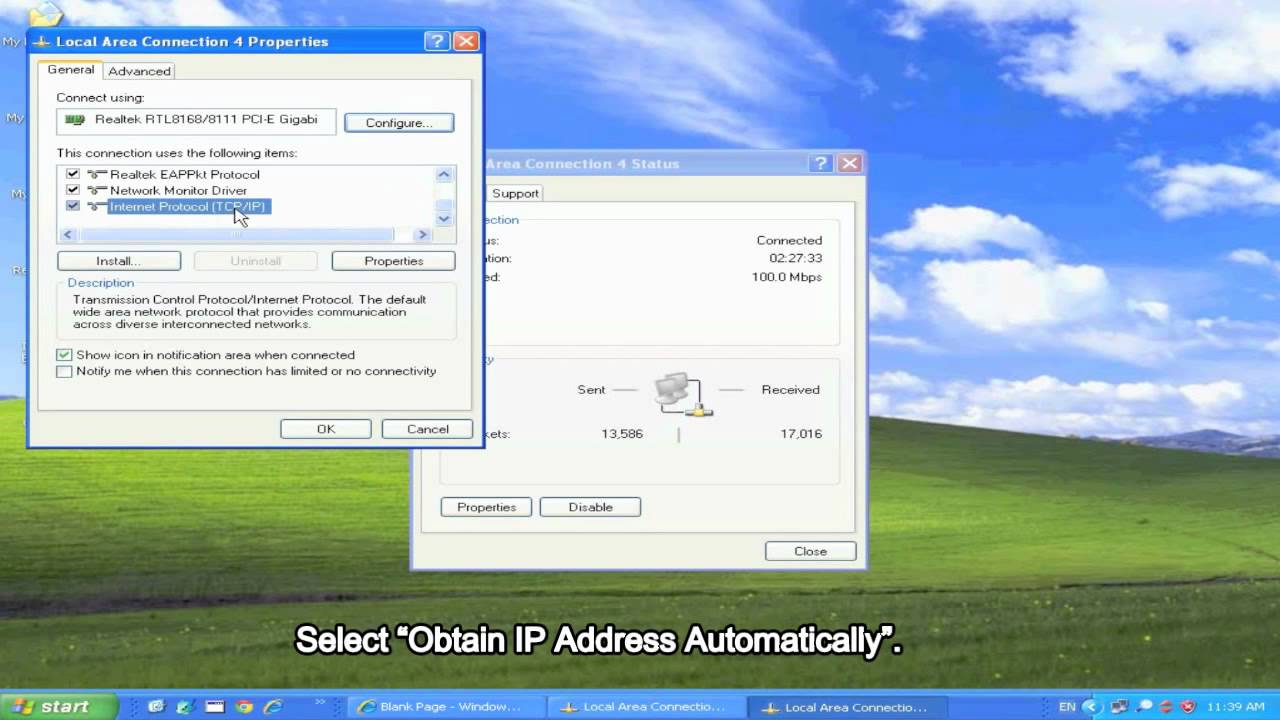The image size is (1280, 720).
Task: Open the Advanced tab
Action: tap(139, 71)
